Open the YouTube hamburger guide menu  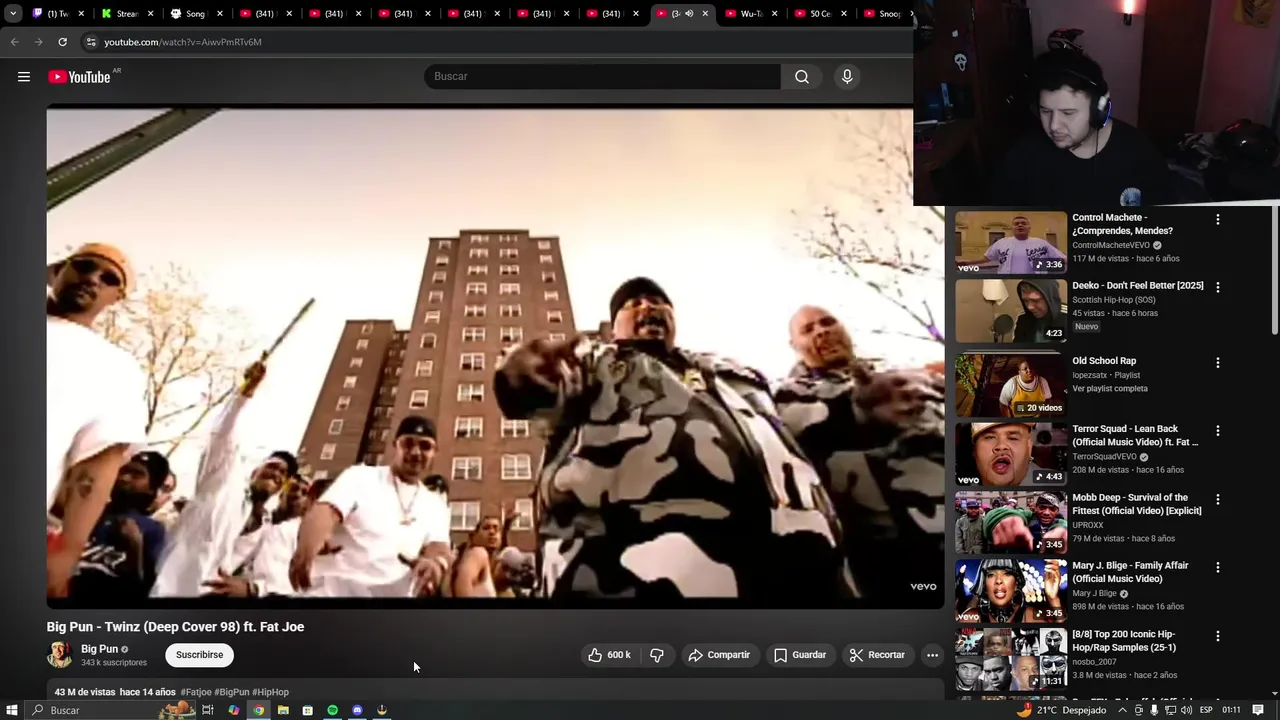[x=24, y=77]
